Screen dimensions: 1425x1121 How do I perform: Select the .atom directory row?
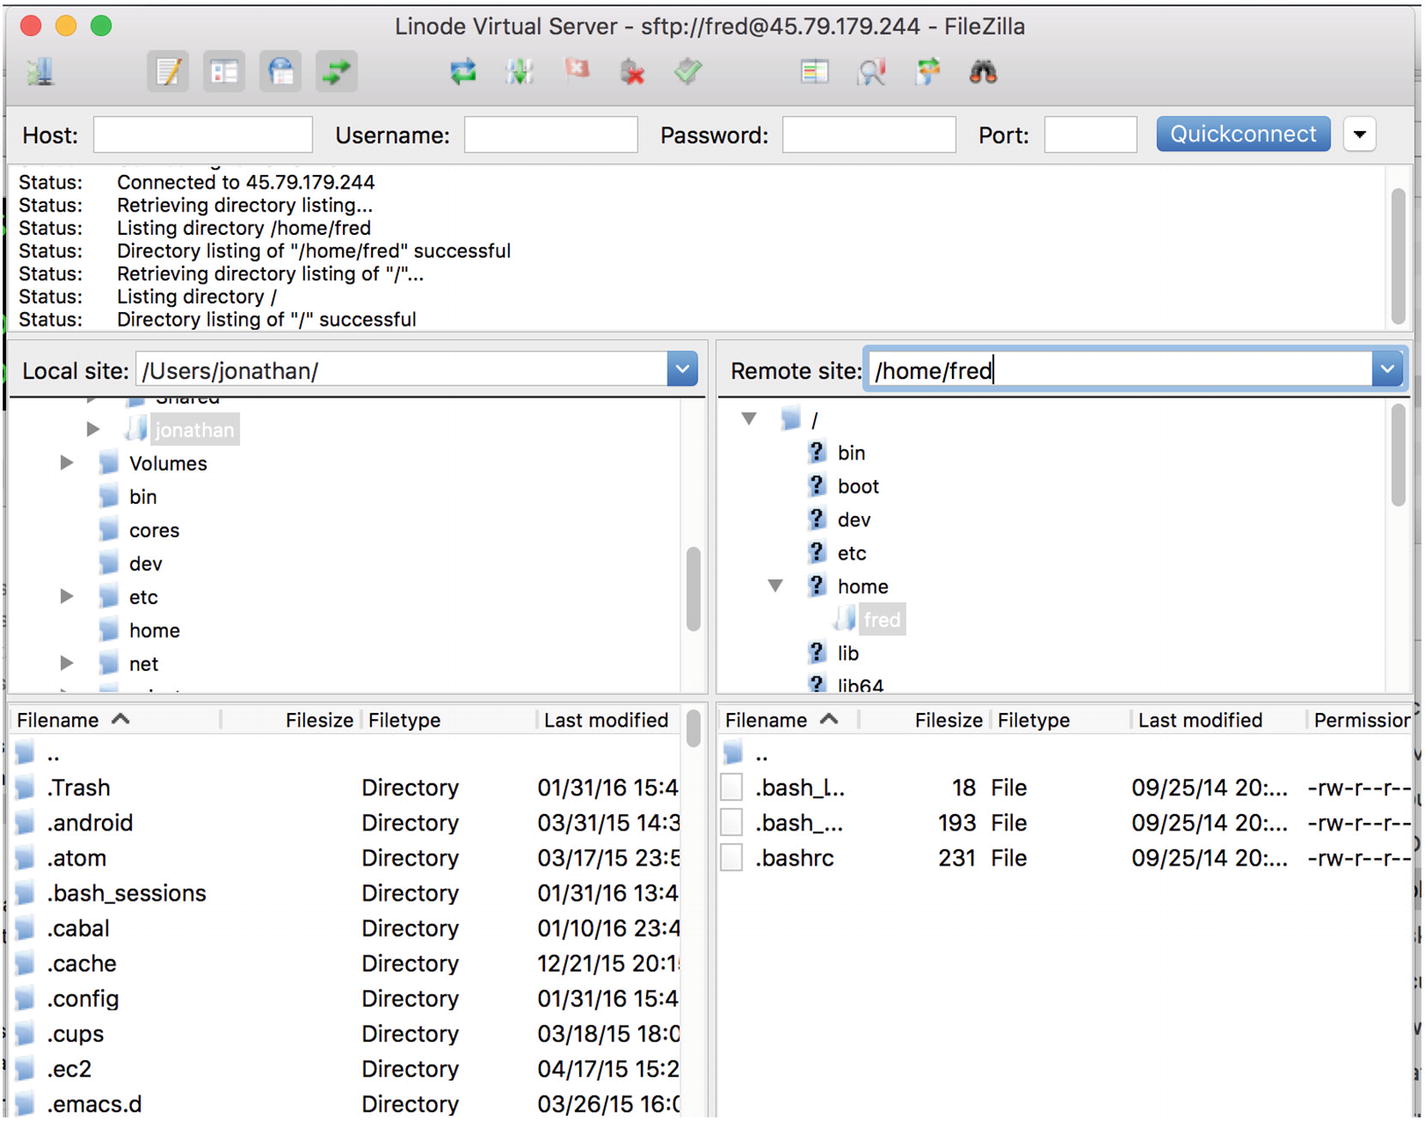(346, 858)
